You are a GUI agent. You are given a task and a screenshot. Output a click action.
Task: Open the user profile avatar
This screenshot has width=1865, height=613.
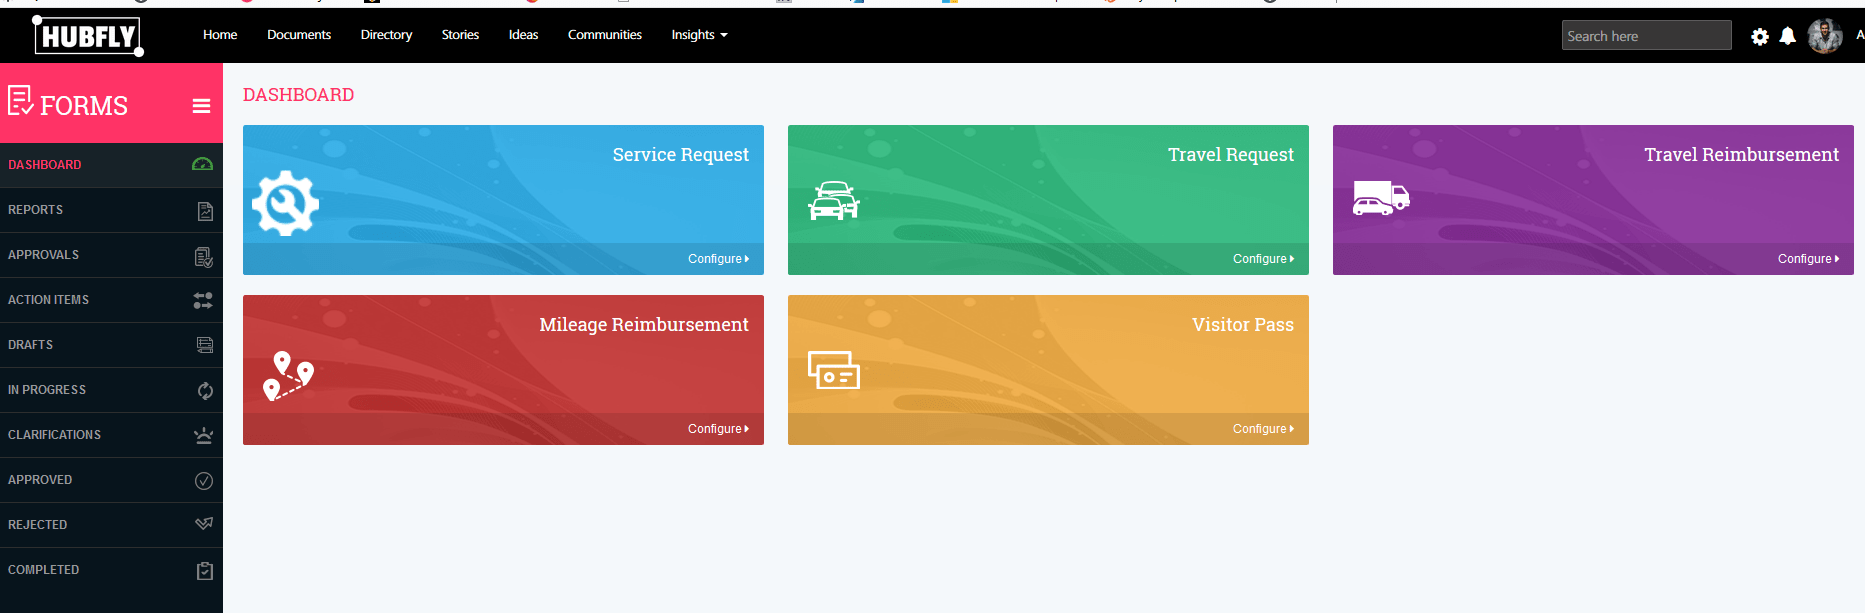tap(1825, 36)
